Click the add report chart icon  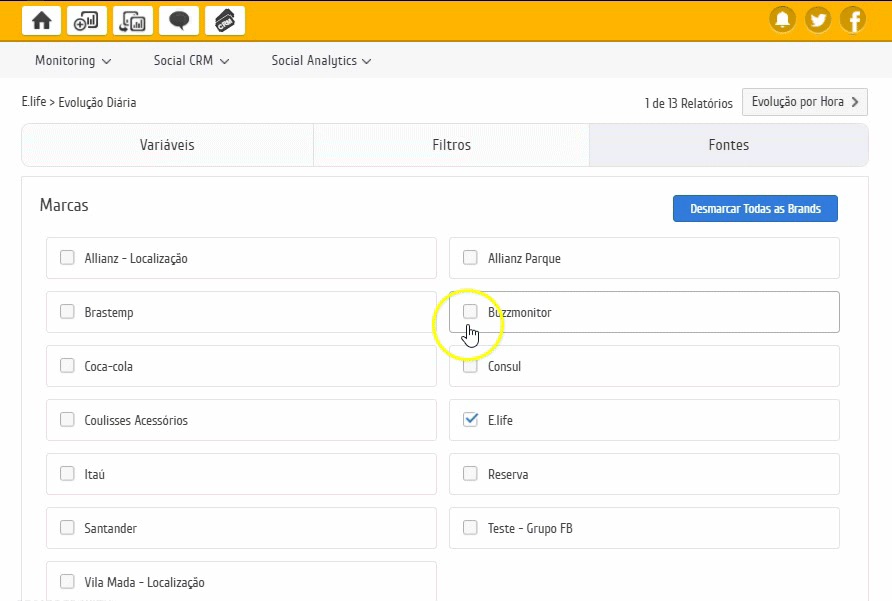87,20
